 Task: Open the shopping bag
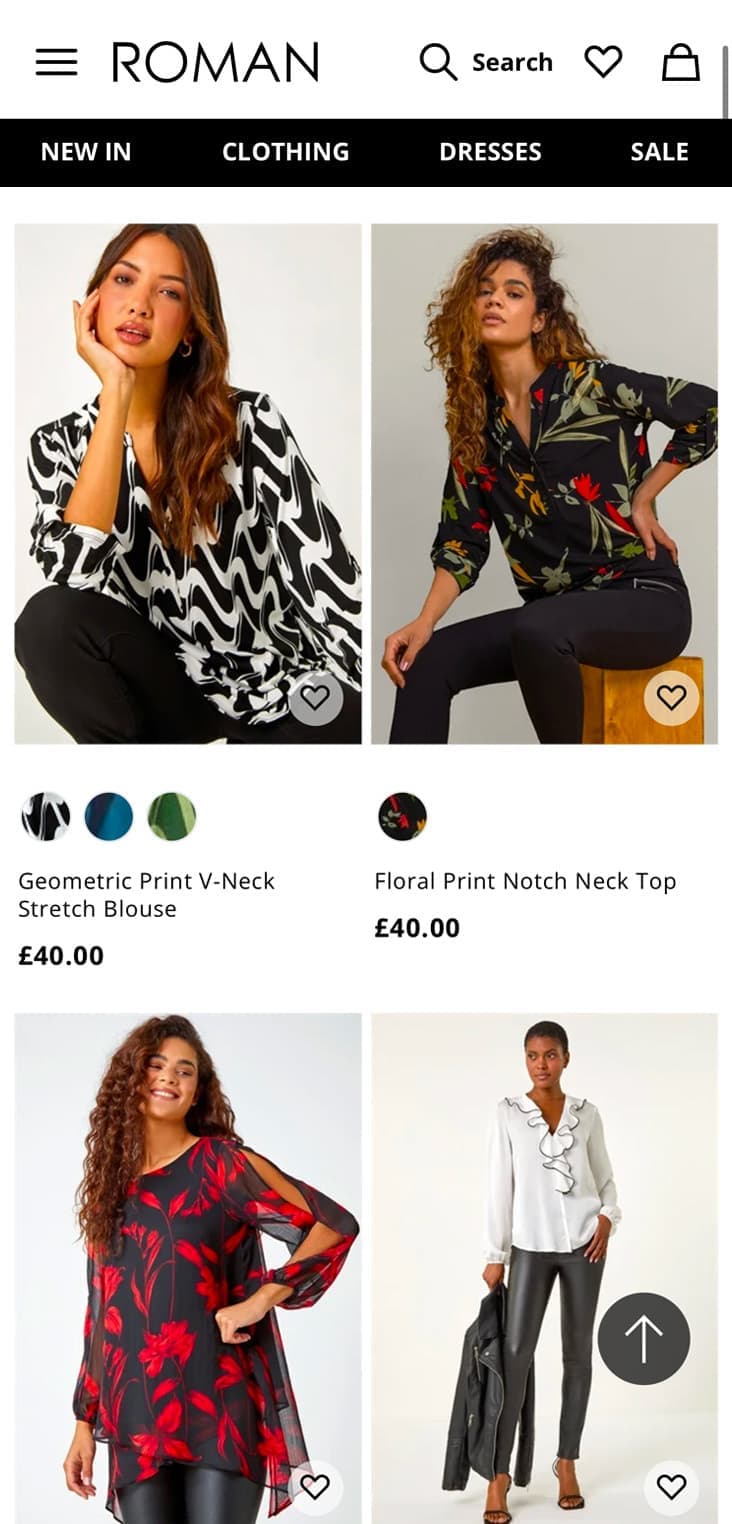tap(681, 62)
